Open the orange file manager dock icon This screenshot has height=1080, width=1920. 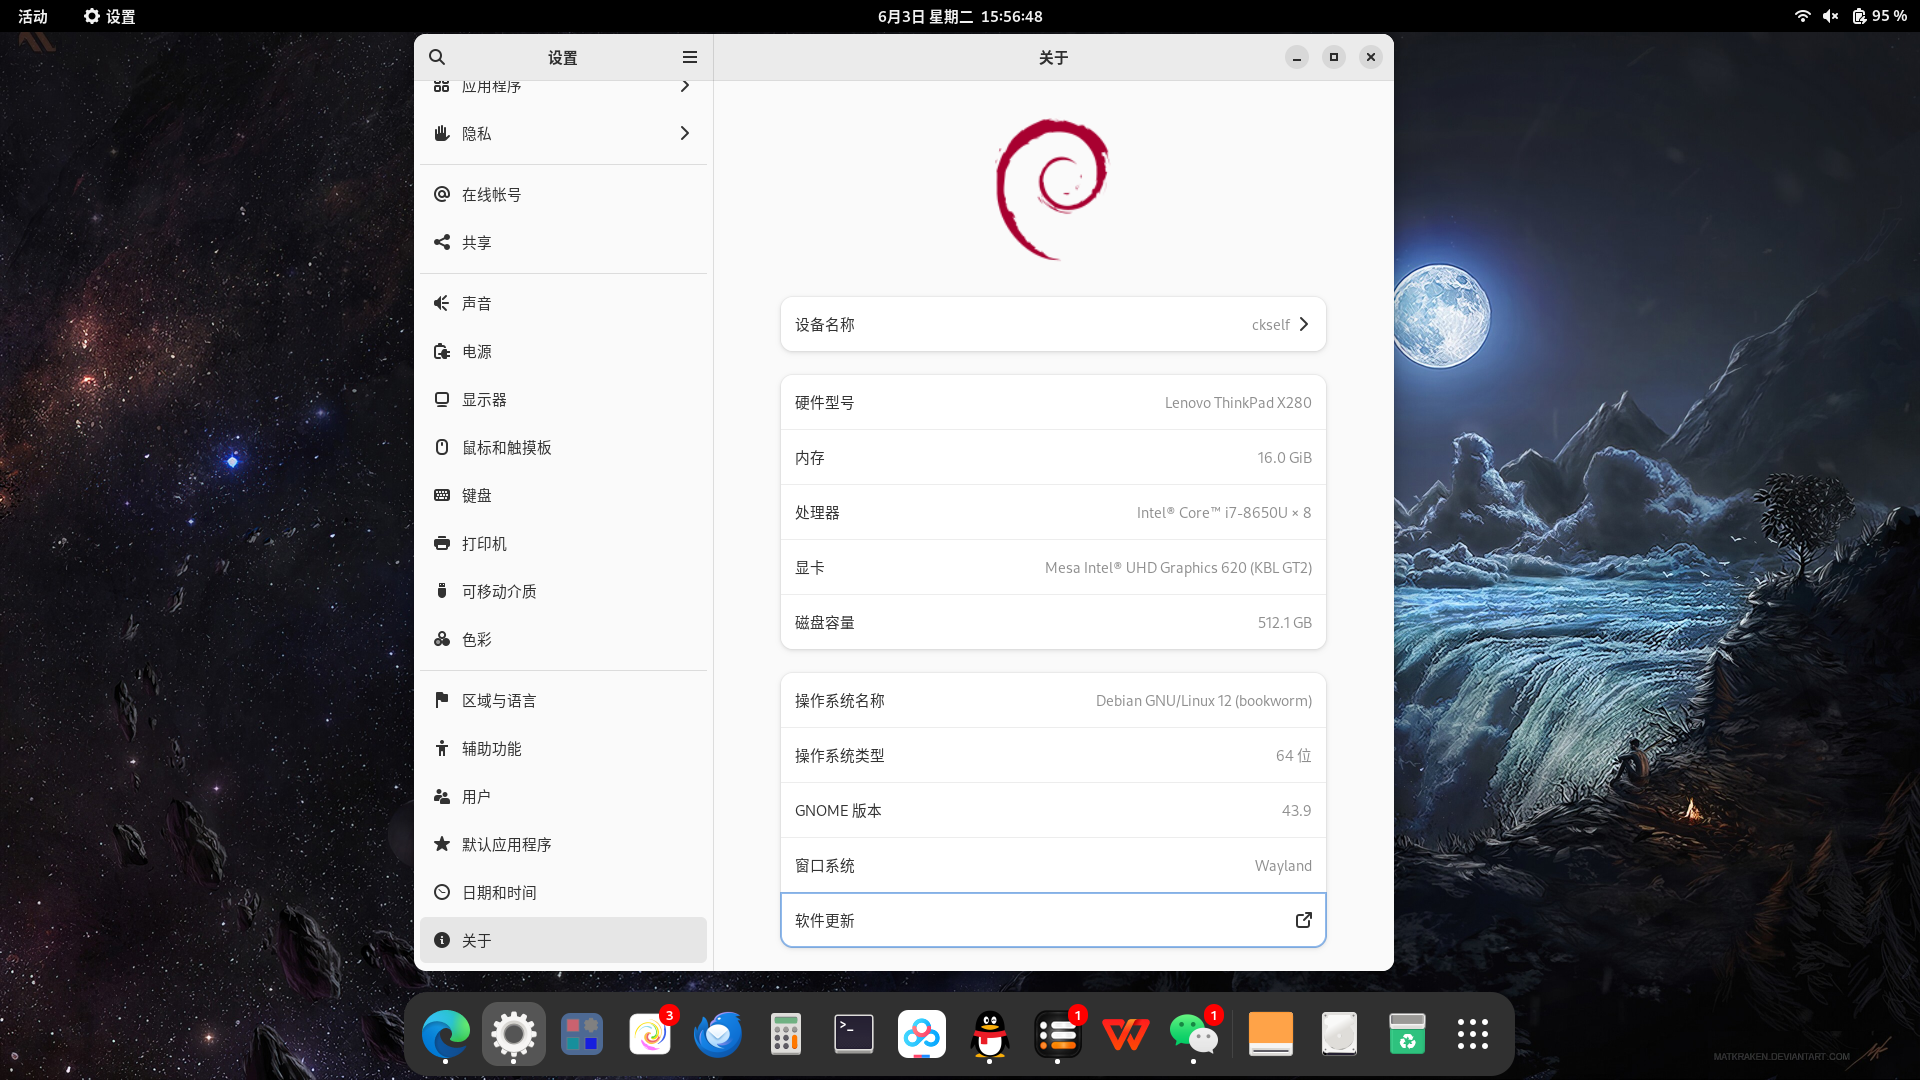[x=1271, y=1034]
